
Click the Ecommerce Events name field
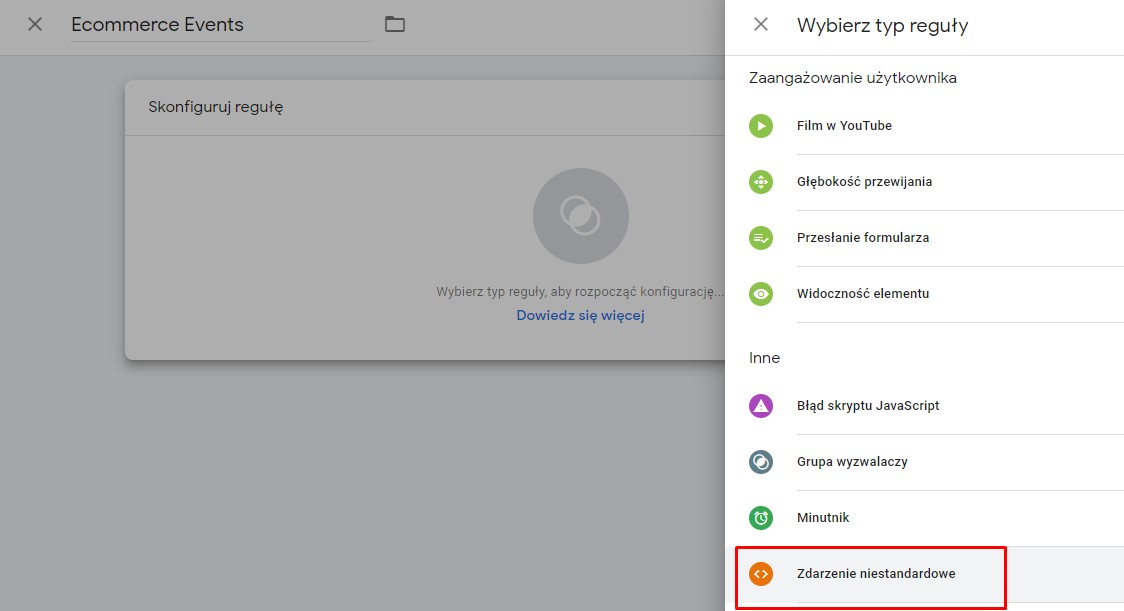[220, 25]
